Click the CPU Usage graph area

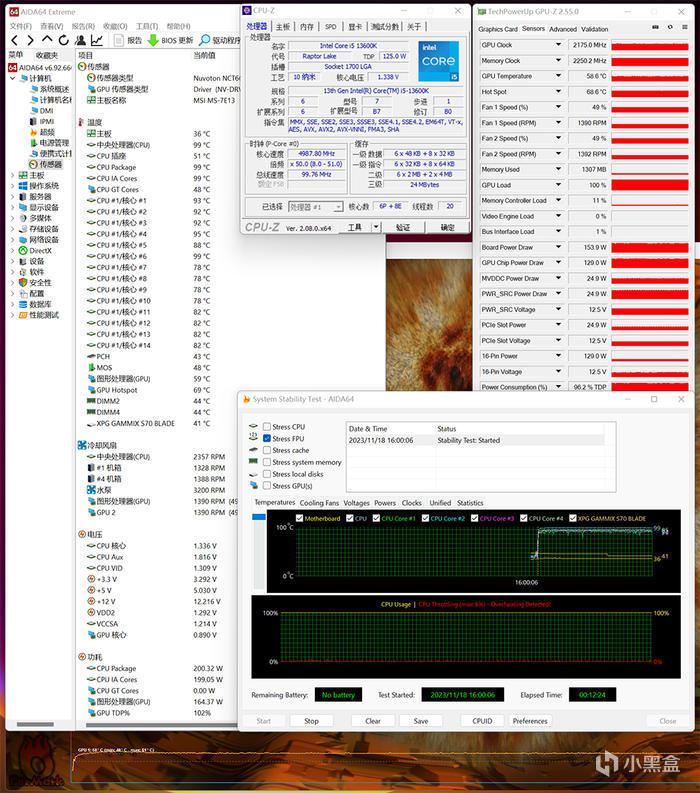[x=466, y=637]
